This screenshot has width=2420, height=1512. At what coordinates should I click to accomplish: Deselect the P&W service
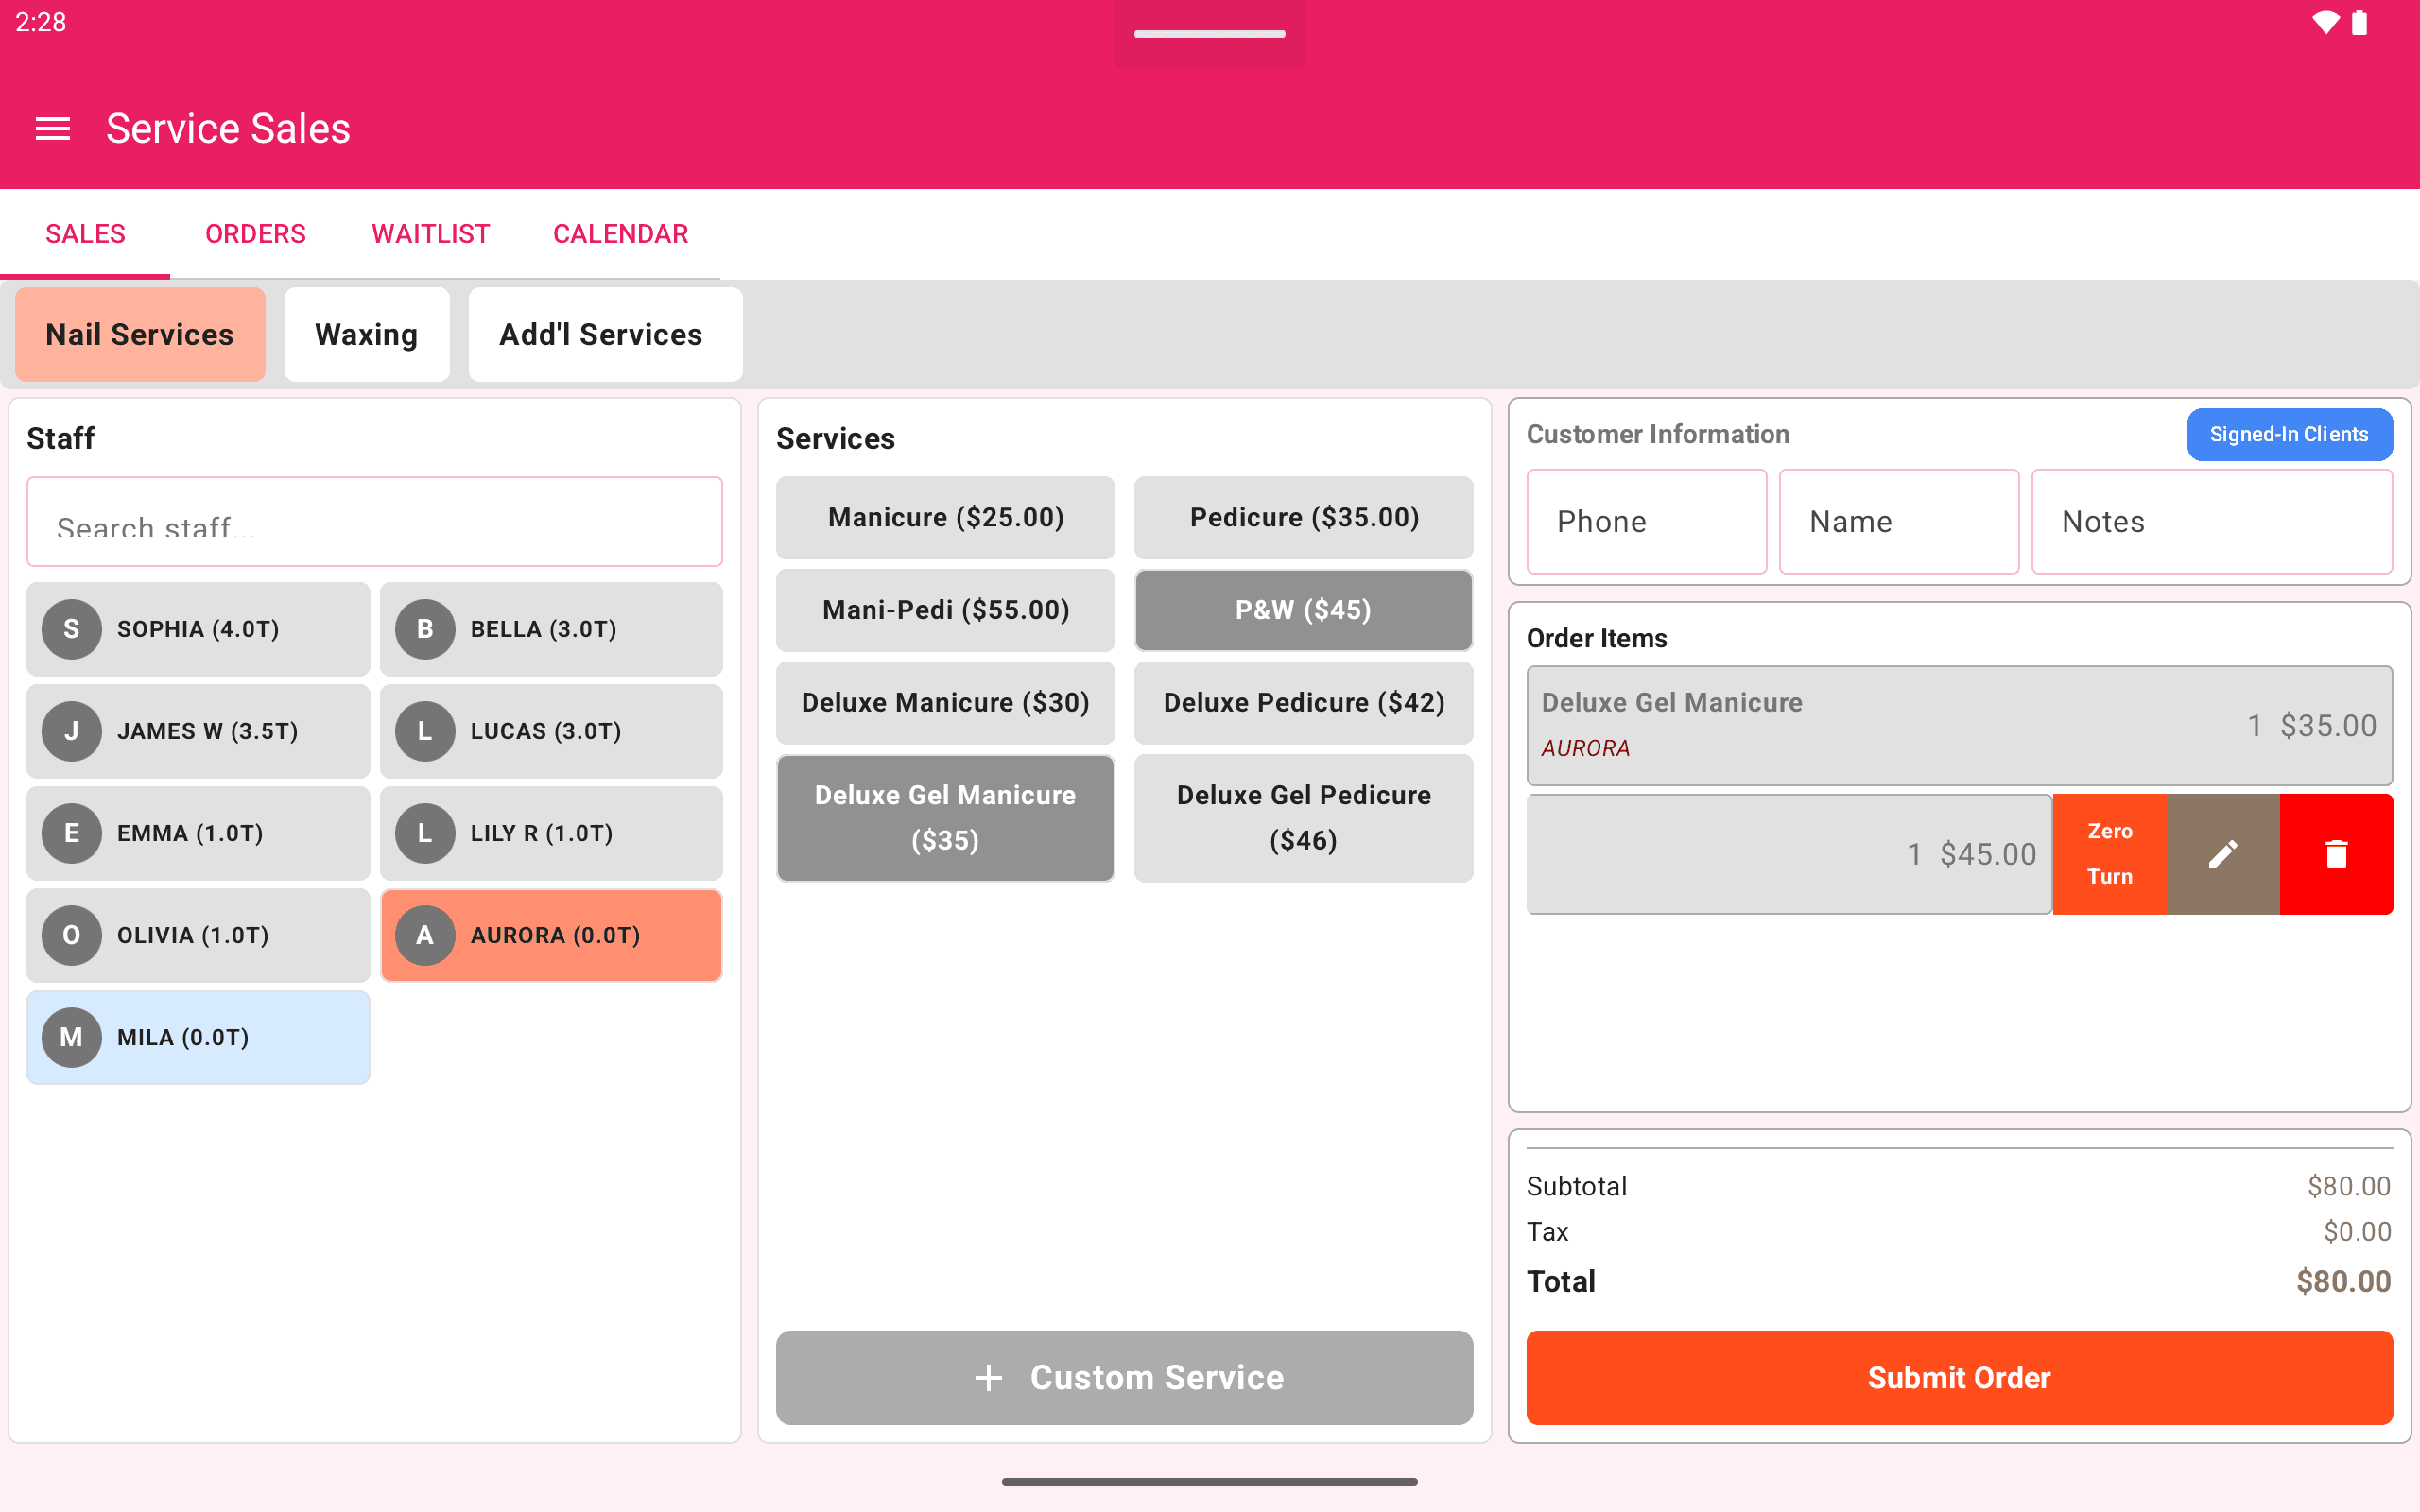[x=1303, y=609]
